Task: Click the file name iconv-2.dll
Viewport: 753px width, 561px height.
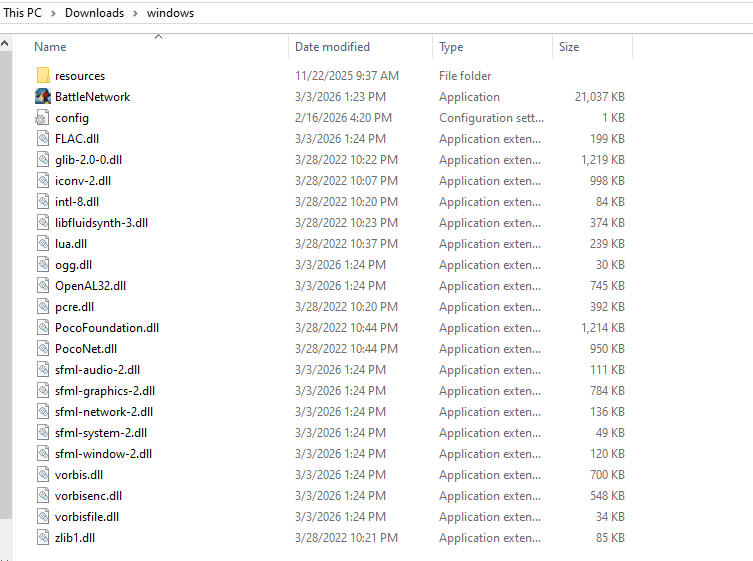Action: click(x=83, y=181)
